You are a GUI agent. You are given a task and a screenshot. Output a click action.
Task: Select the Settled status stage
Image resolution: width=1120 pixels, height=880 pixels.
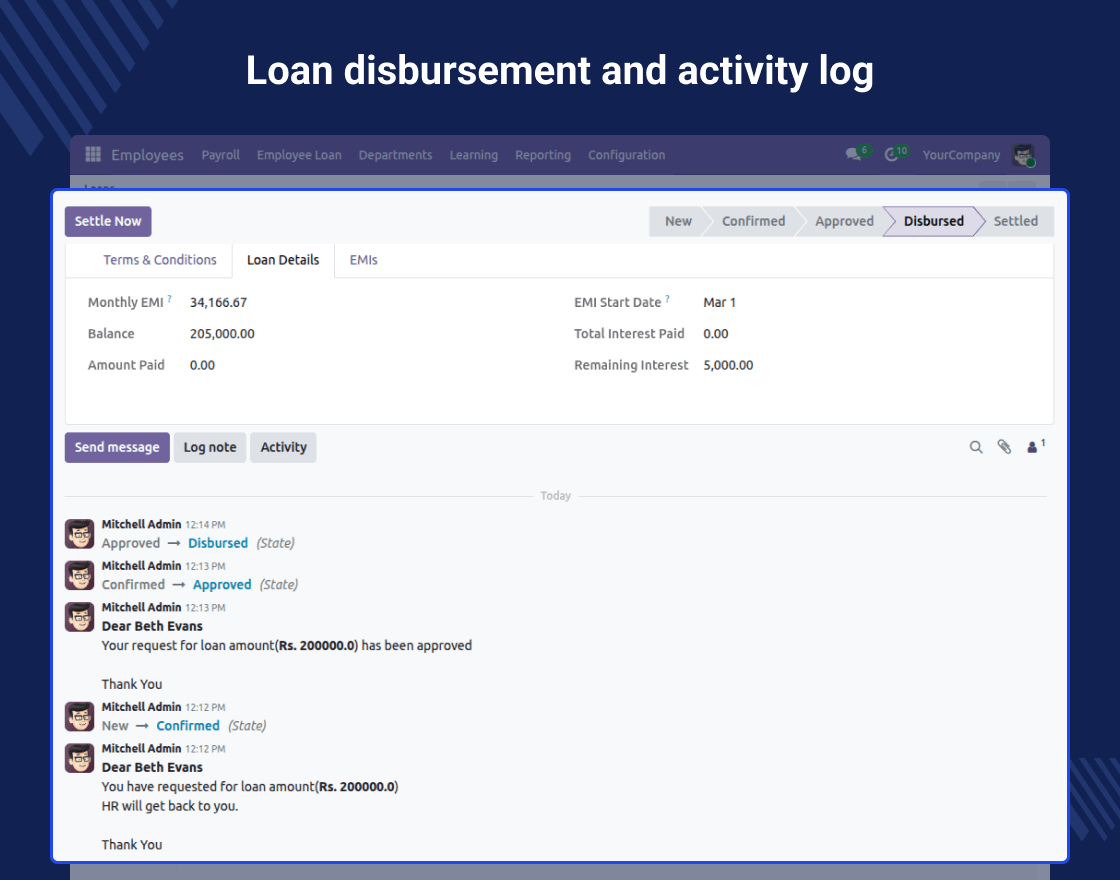click(x=1016, y=221)
